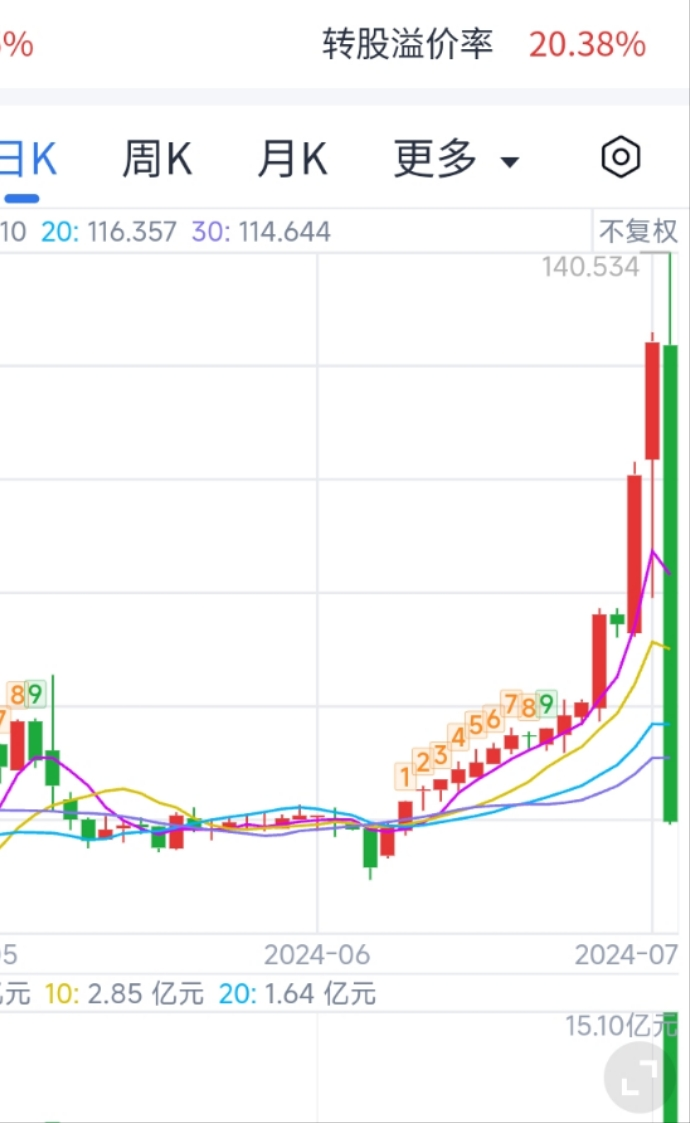Viewport: 690px width, 1123px height.
Task: Tap the 2024-06 date axis label
Action: tap(317, 955)
